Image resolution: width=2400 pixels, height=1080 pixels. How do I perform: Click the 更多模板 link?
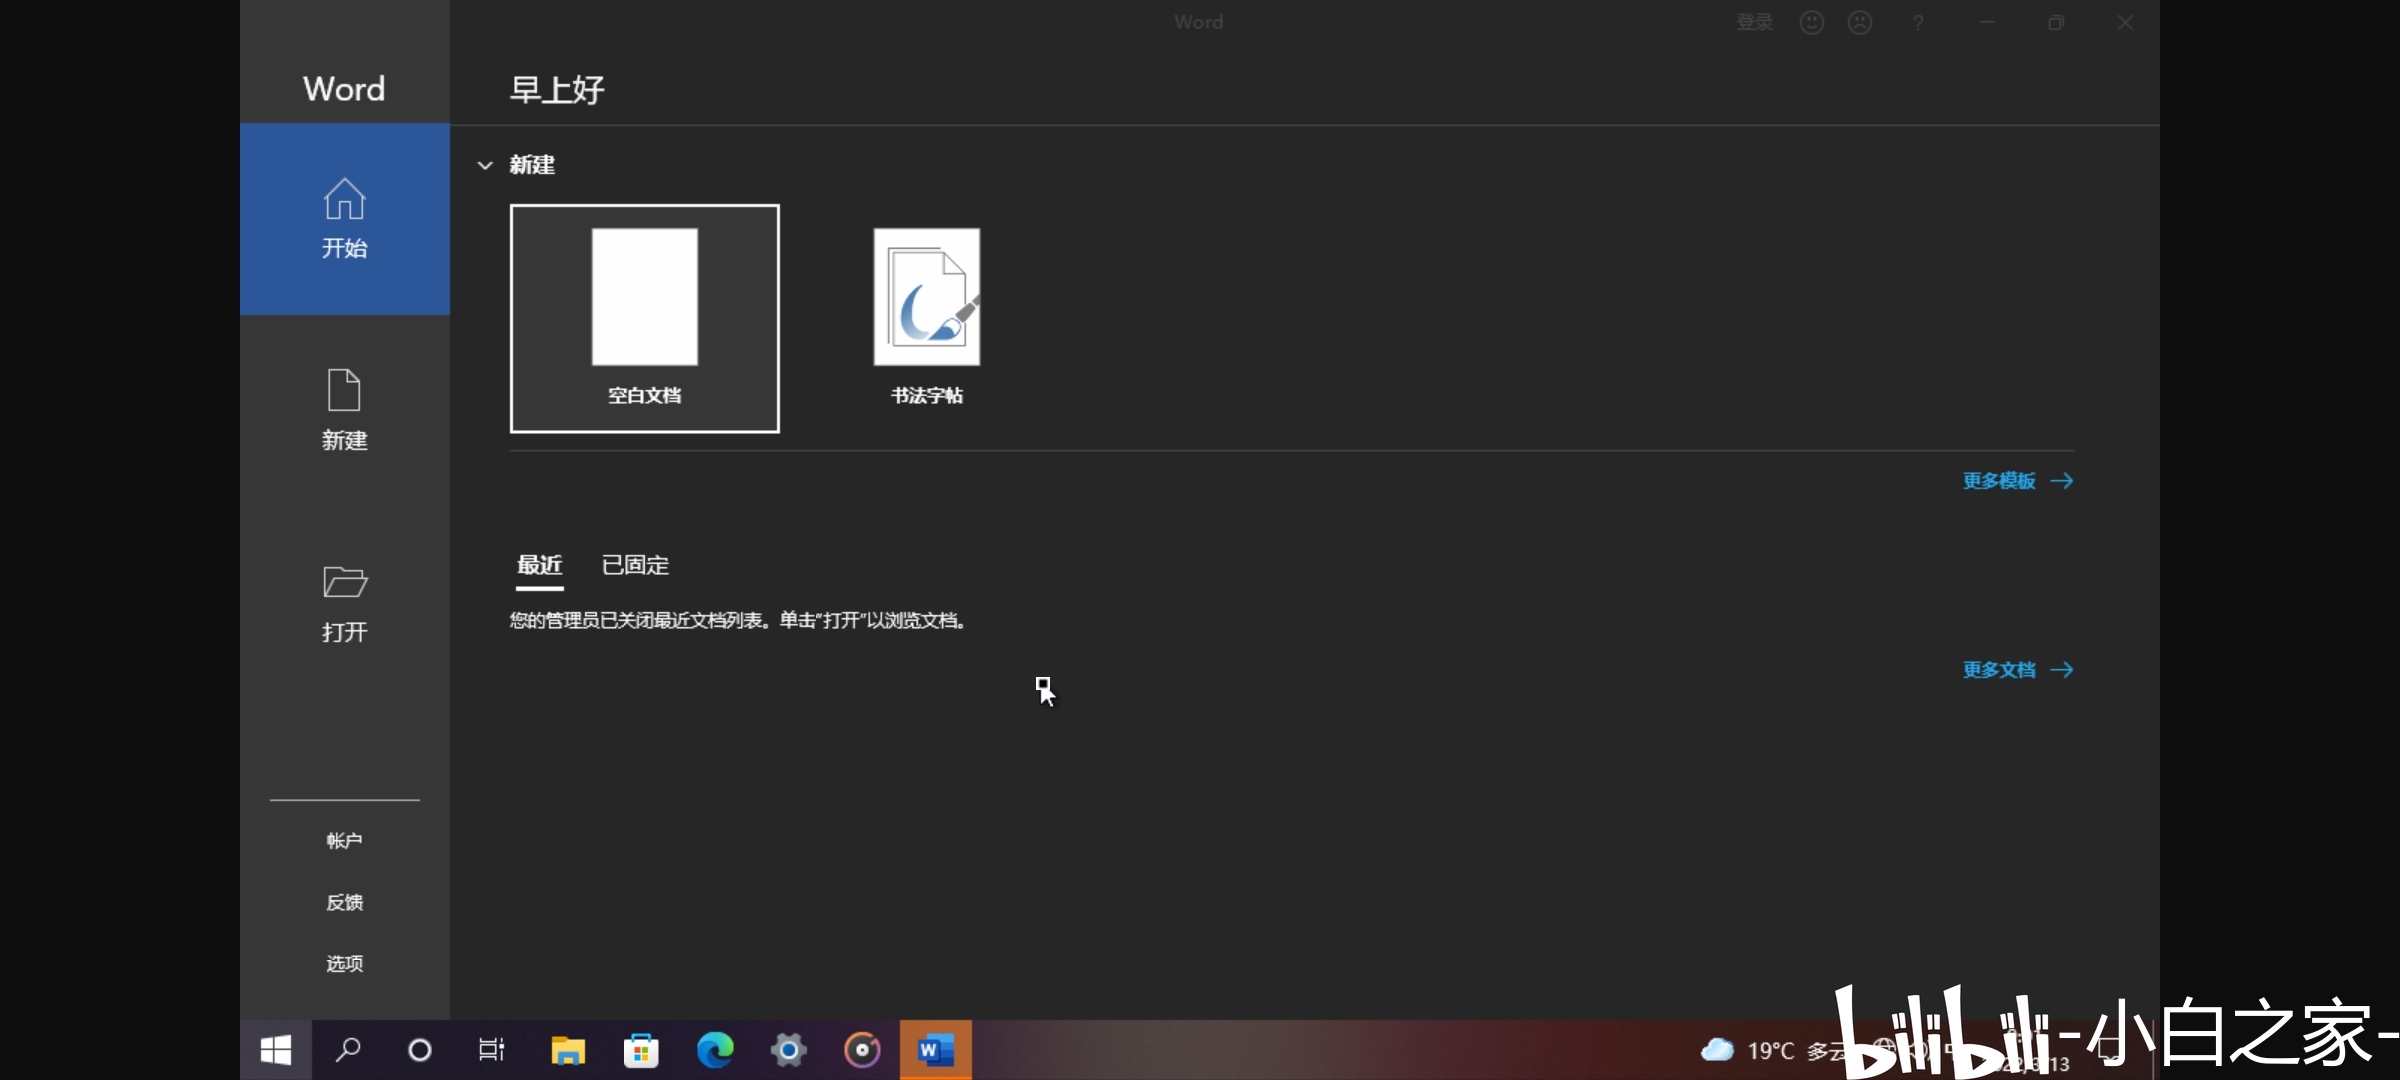[2000, 480]
